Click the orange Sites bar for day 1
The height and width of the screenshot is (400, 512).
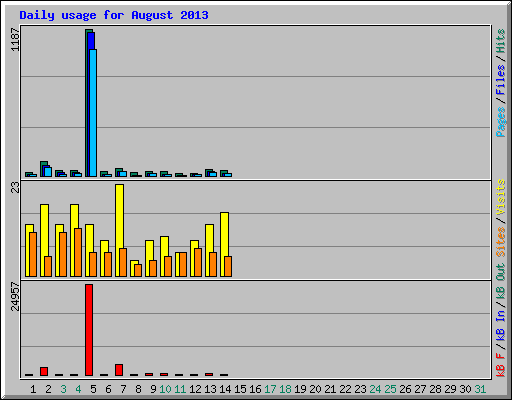pyautogui.click(x=33, y=254)
